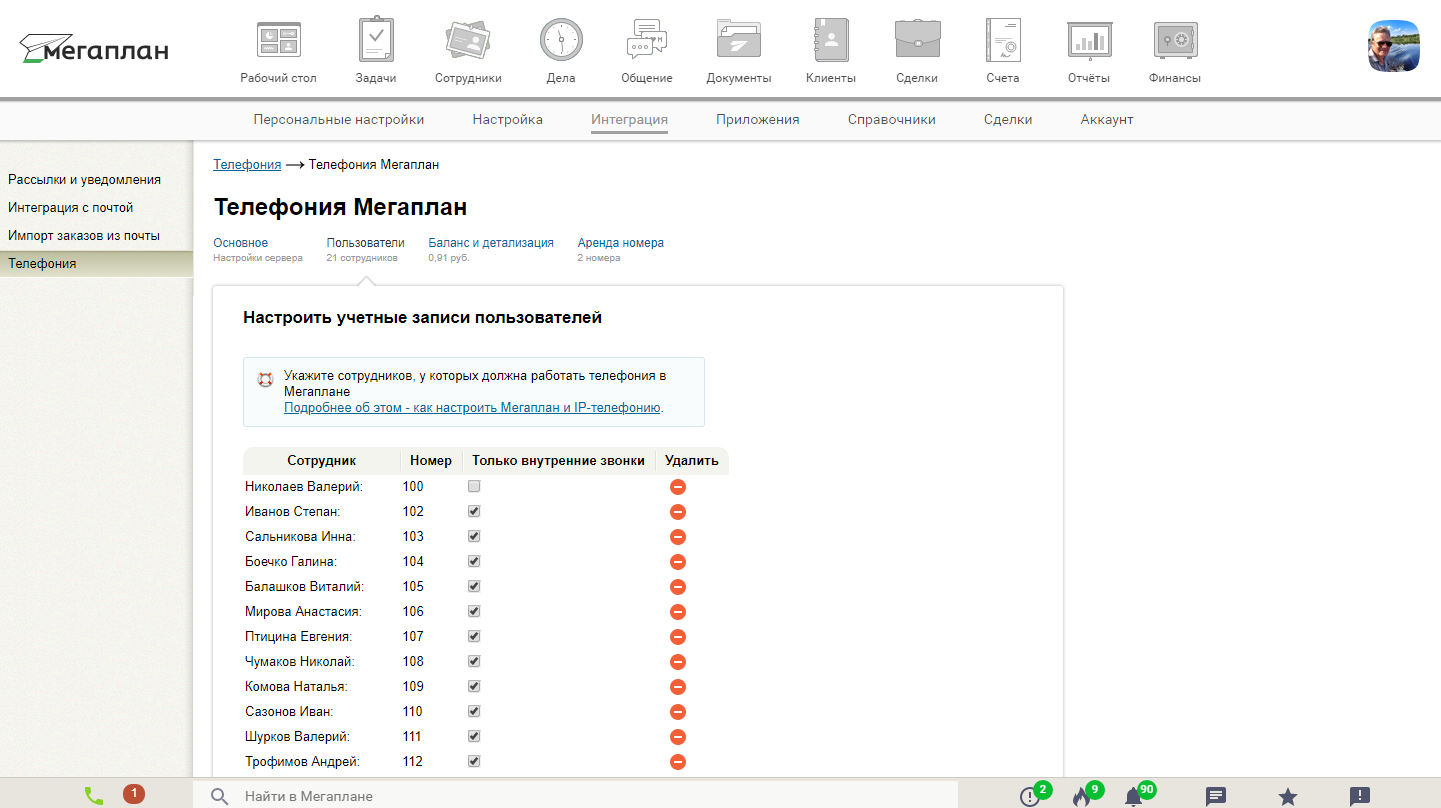Image resolution: width=1441 pixels, height=808 pixels.
Task: Open Рассылки и уведомления in sidebar
Action: (x=85, y=179)
